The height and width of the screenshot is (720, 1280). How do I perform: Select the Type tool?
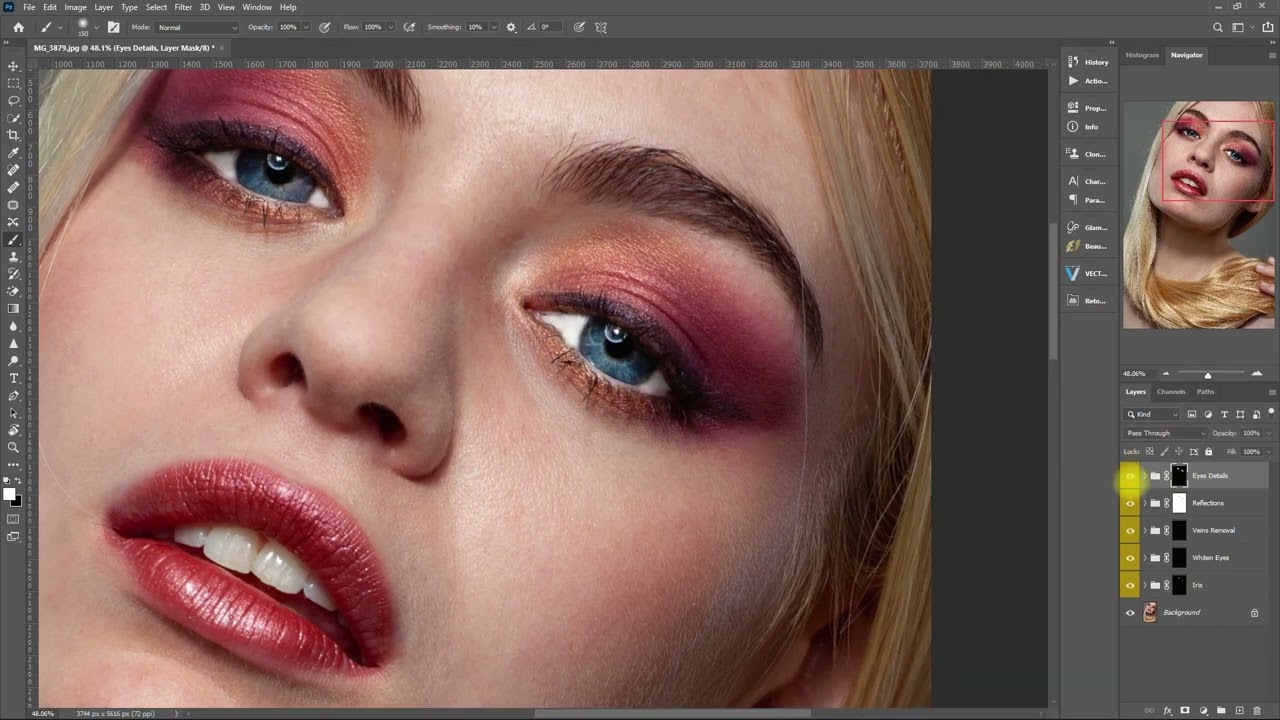pyautogui.click(x=13, y=378)
